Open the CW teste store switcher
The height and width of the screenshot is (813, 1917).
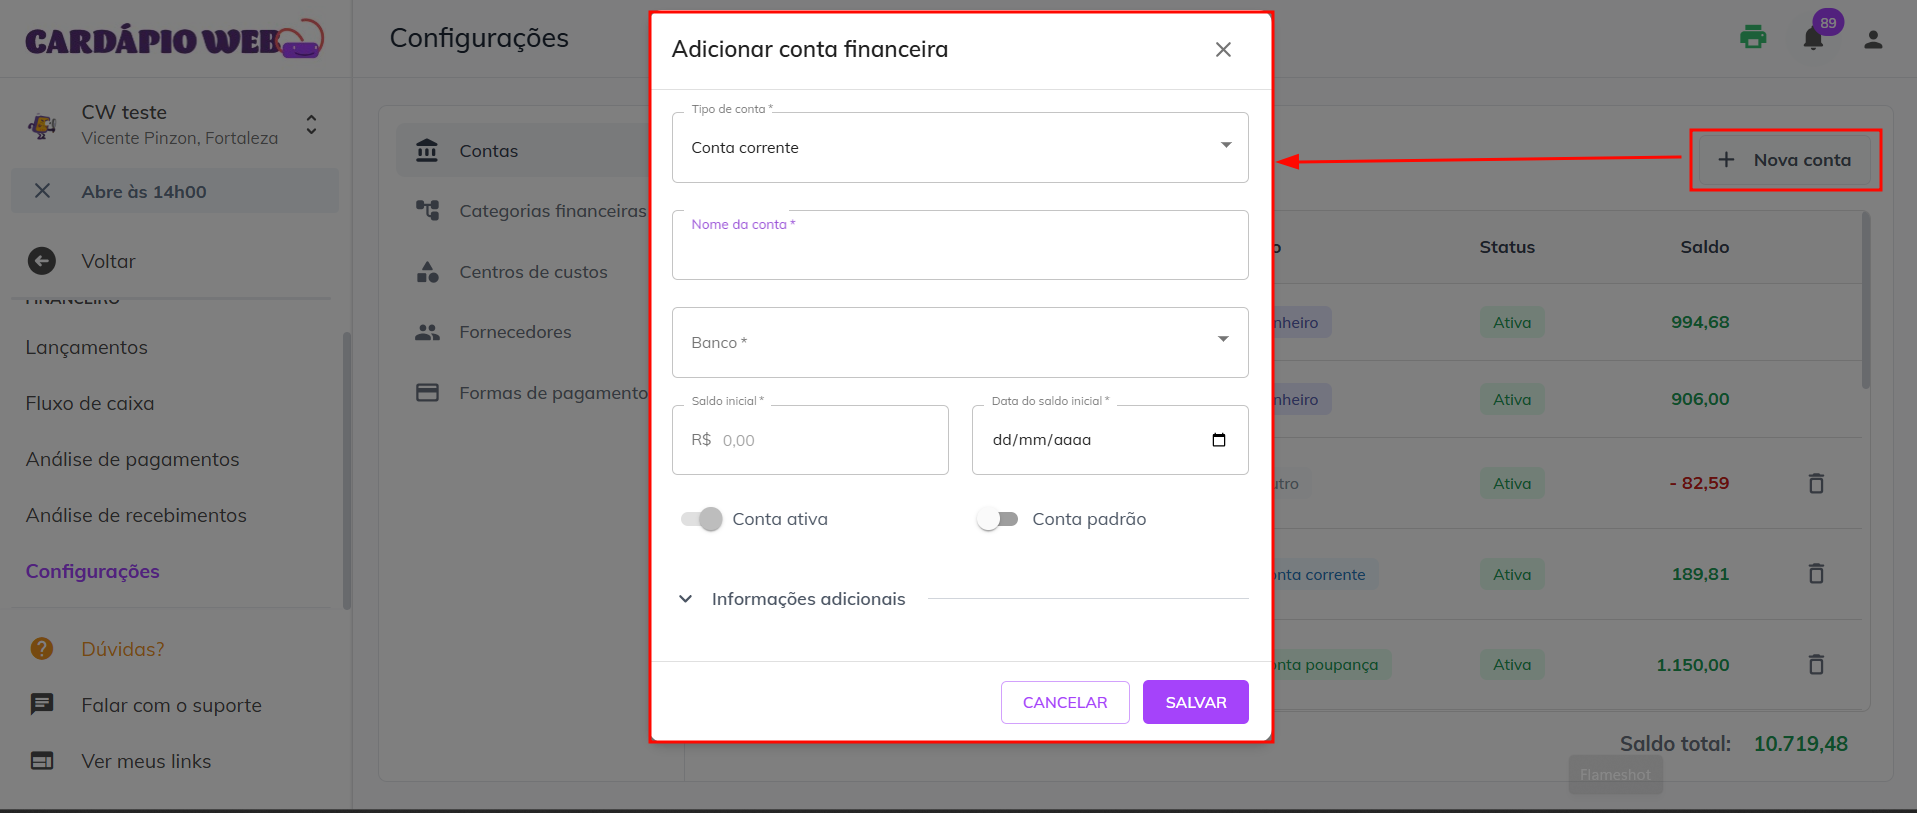coord(311,125)
